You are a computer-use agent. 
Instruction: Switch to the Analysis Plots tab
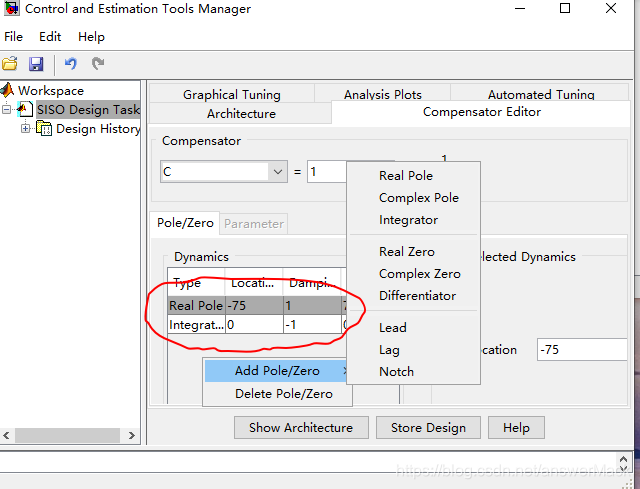tap(382, 94)
